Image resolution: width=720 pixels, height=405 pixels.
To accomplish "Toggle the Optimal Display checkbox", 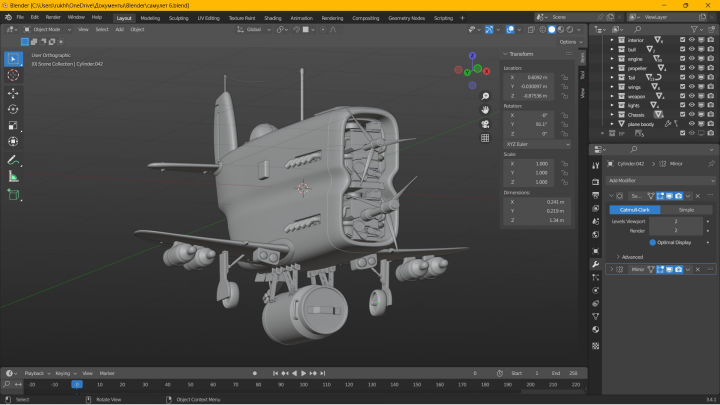I will click(652, 242).
